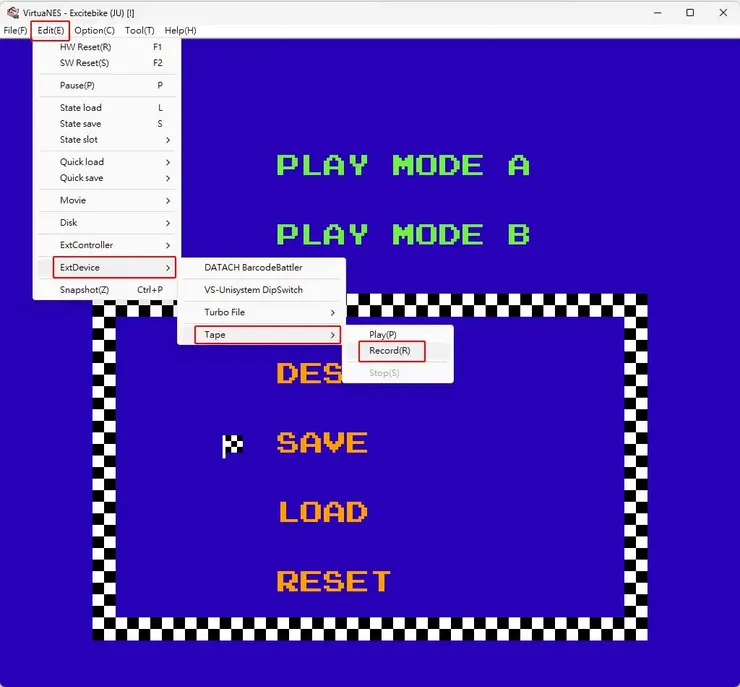This screenshot has height=687, width=740.
Task: Click the checkered flag cursor icon
Action: (x=233, y=446)
